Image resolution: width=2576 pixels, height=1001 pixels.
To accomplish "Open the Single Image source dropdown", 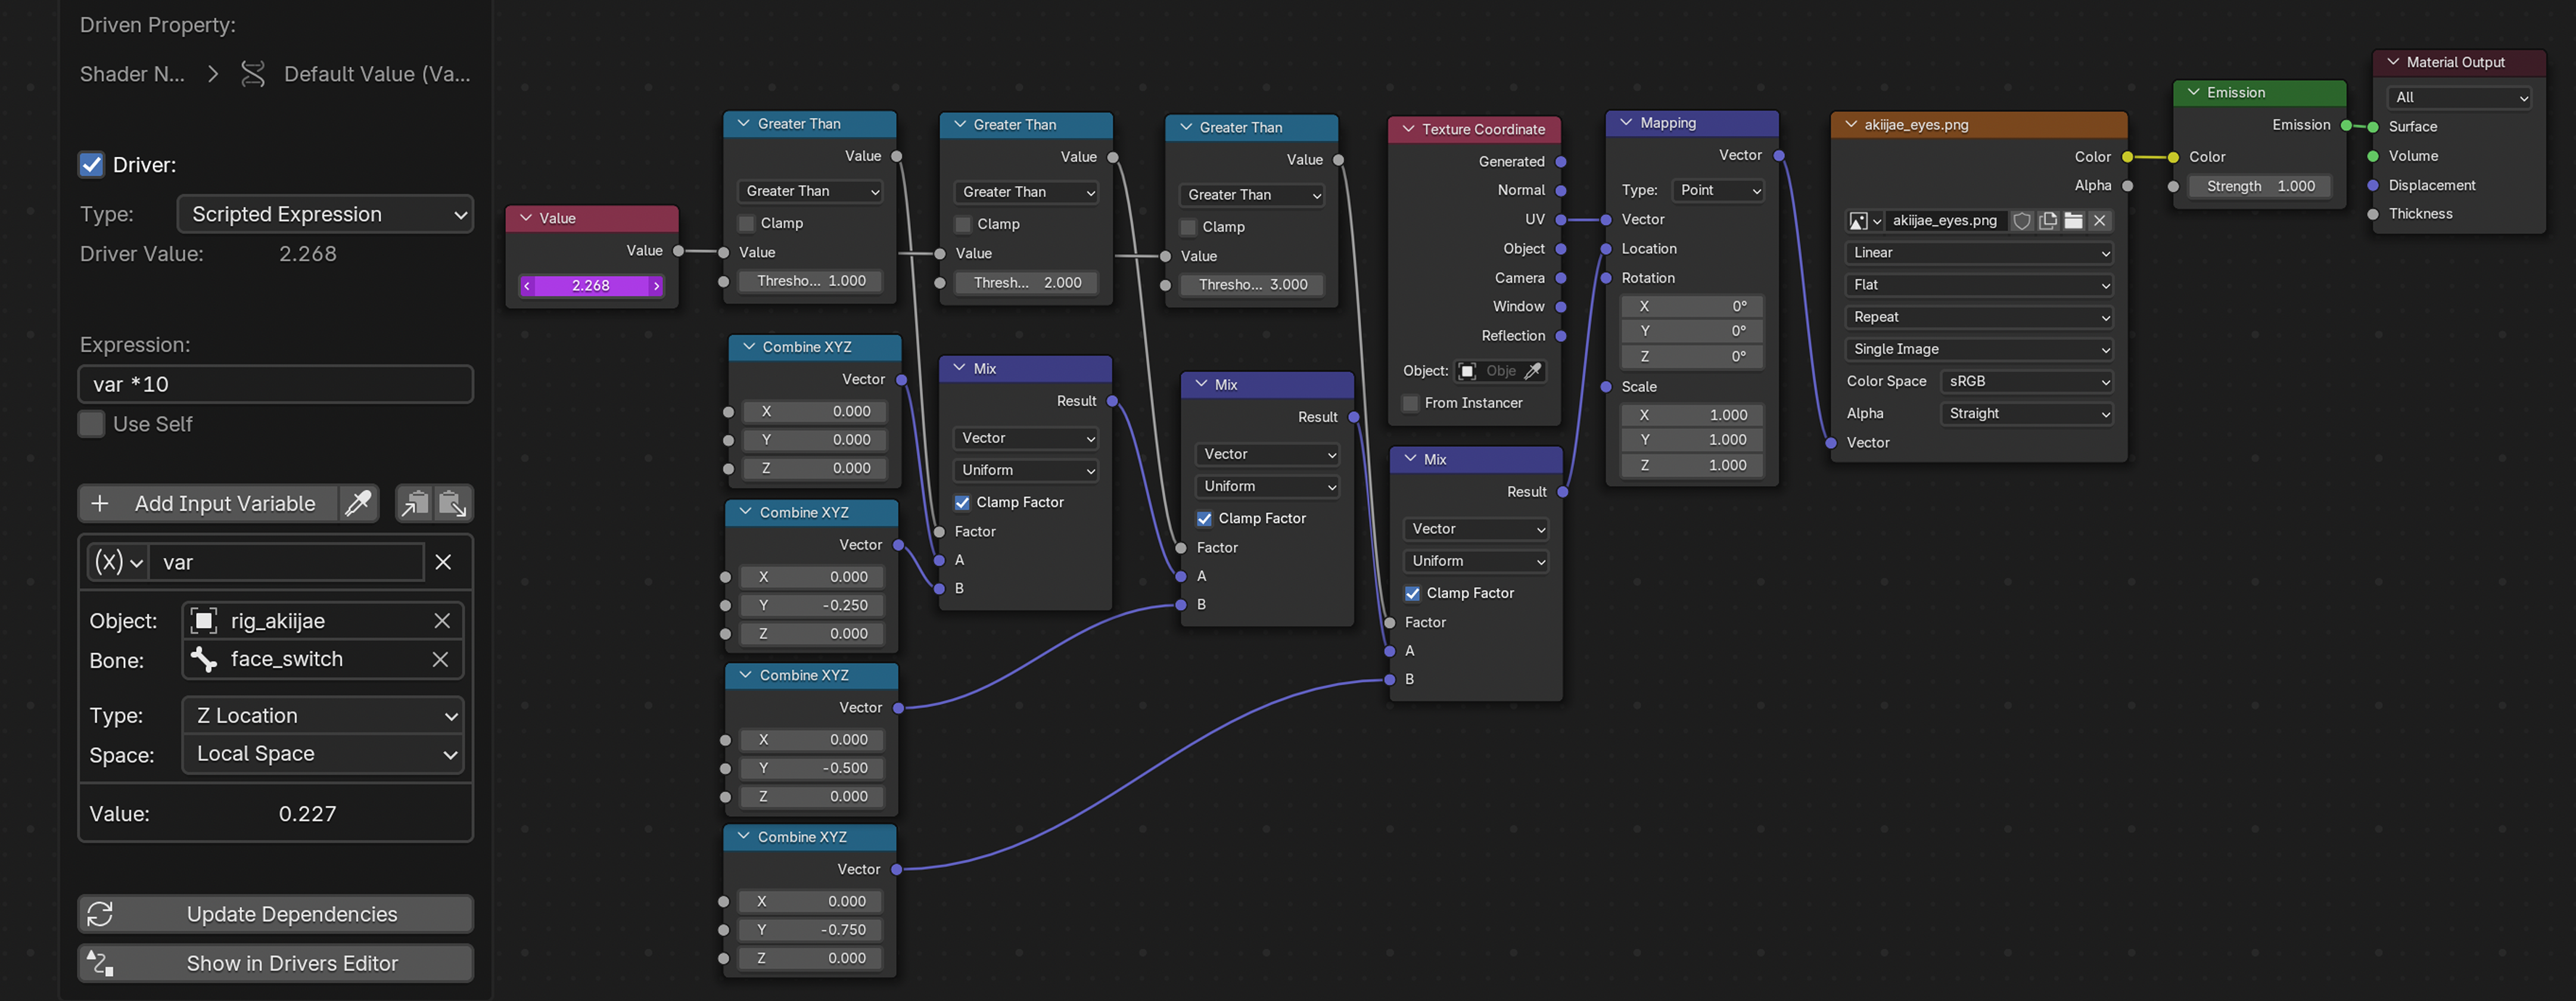I will [x=1978, y=349].
